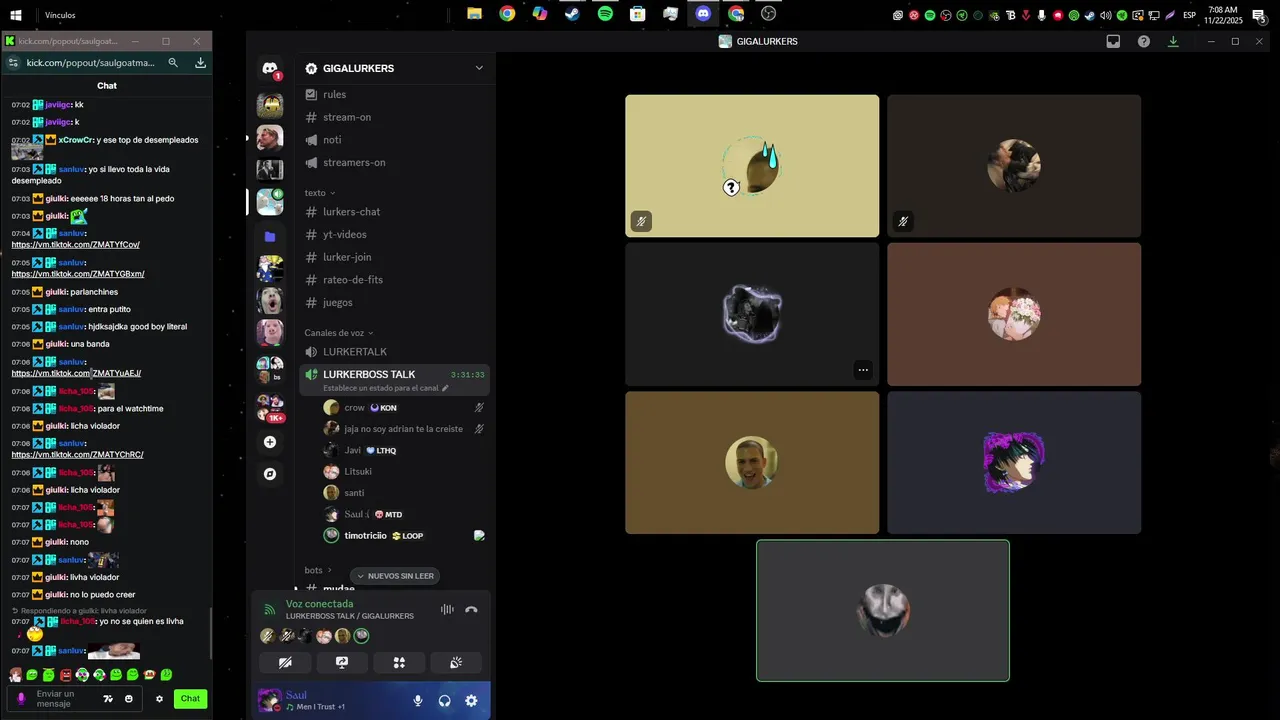The height and width of the screenshot is (720, 1280).
Task: Click angry red emote in quick bar
Action: point(65,676)
